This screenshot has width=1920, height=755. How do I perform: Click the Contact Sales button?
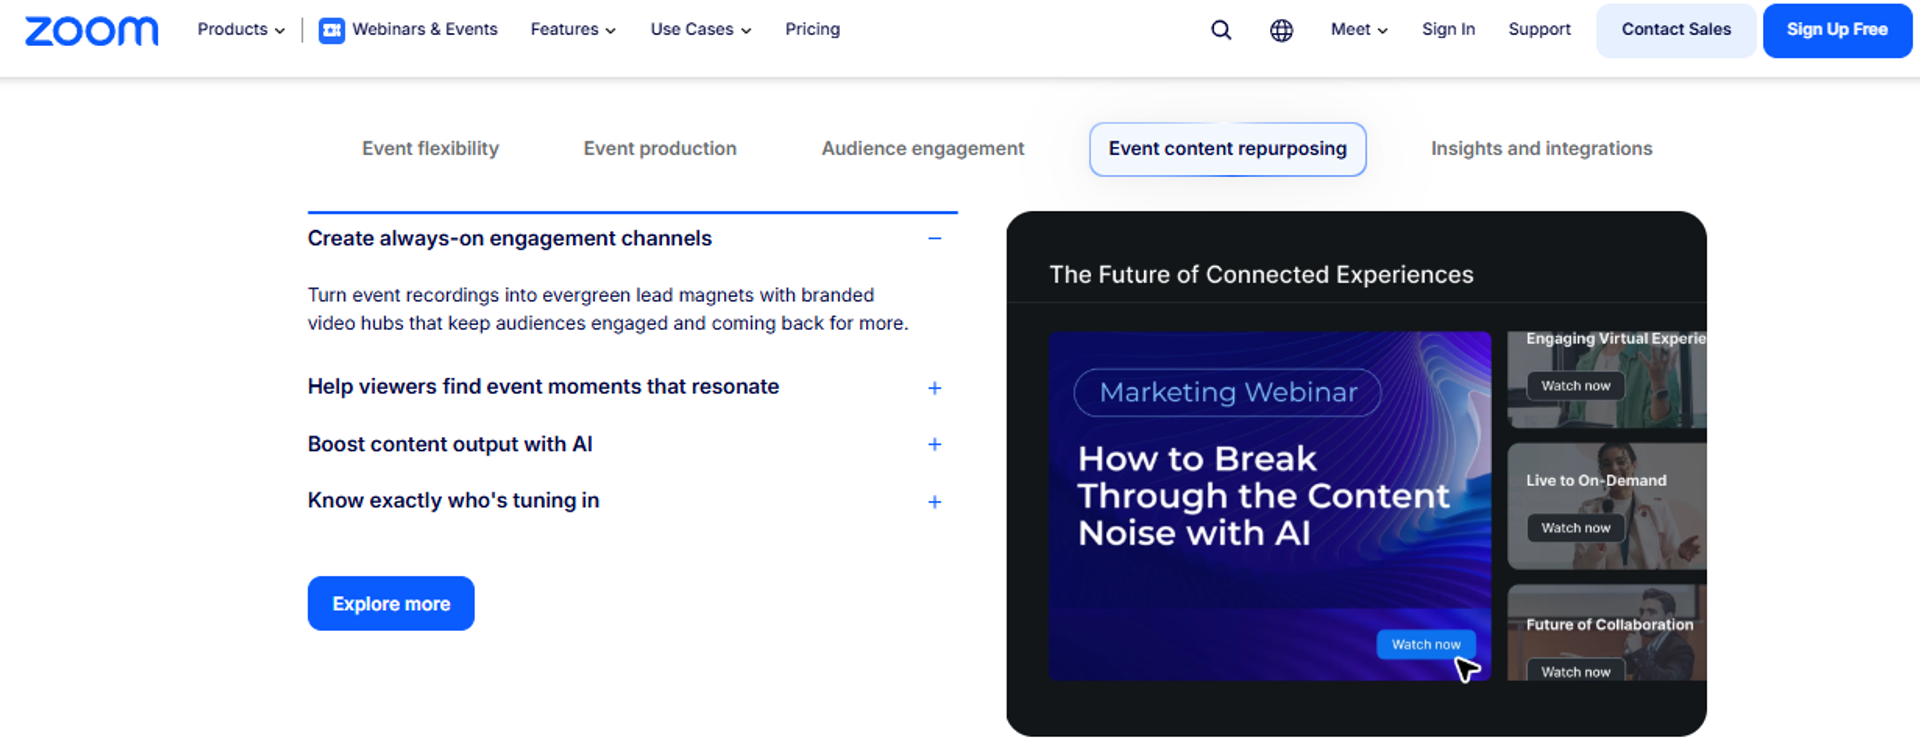coord(1676,30)
